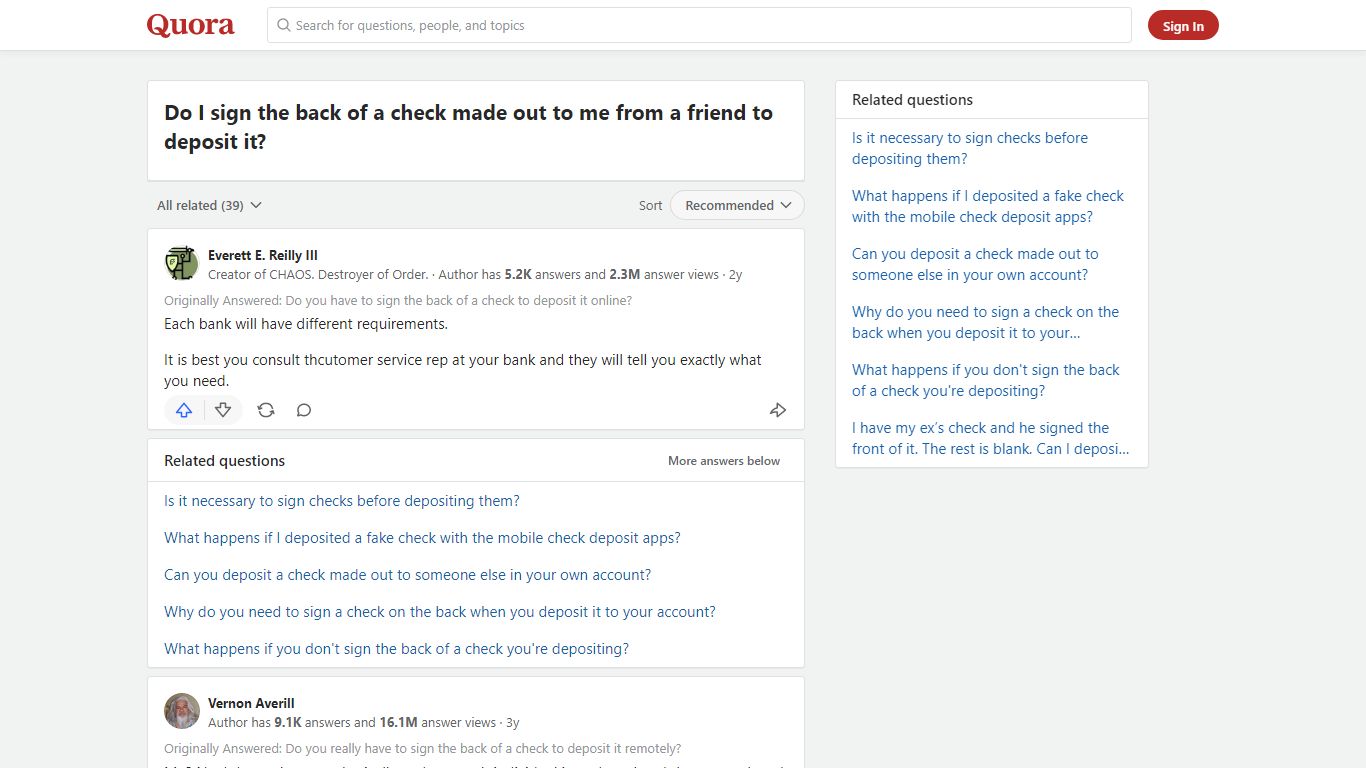This screenshot has width=1366, height=768.
Task: Open sidebar link 'What happens if you don't sign the back'
Action: coord(986,380)
